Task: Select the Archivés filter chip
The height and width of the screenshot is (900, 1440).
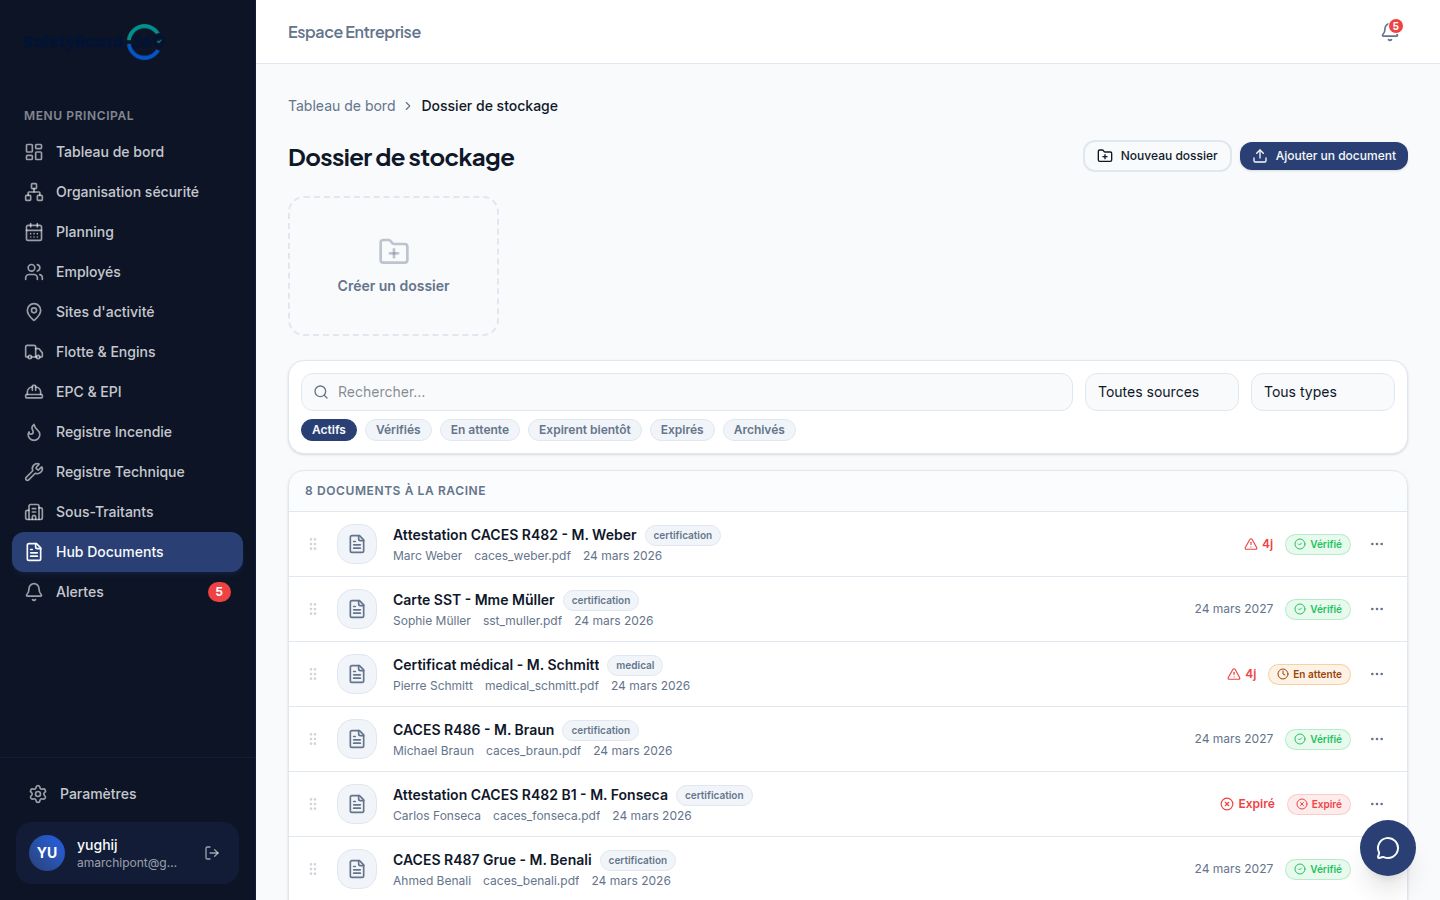Action: pos(759,430)
